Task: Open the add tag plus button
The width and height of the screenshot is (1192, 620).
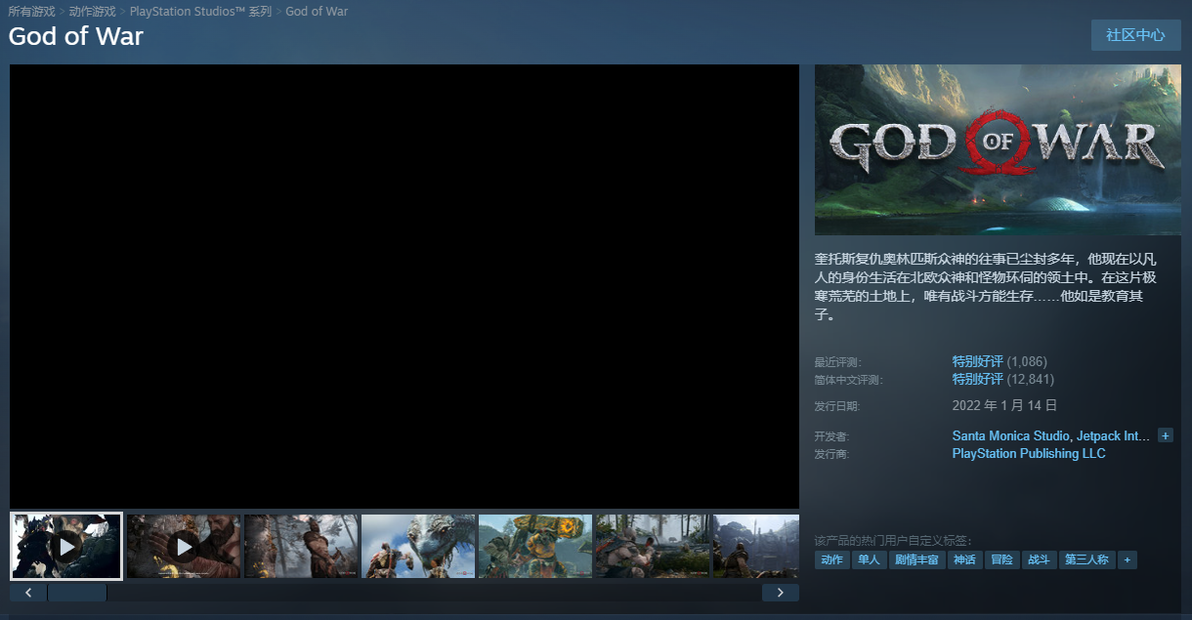Action: click(1127, 560)
